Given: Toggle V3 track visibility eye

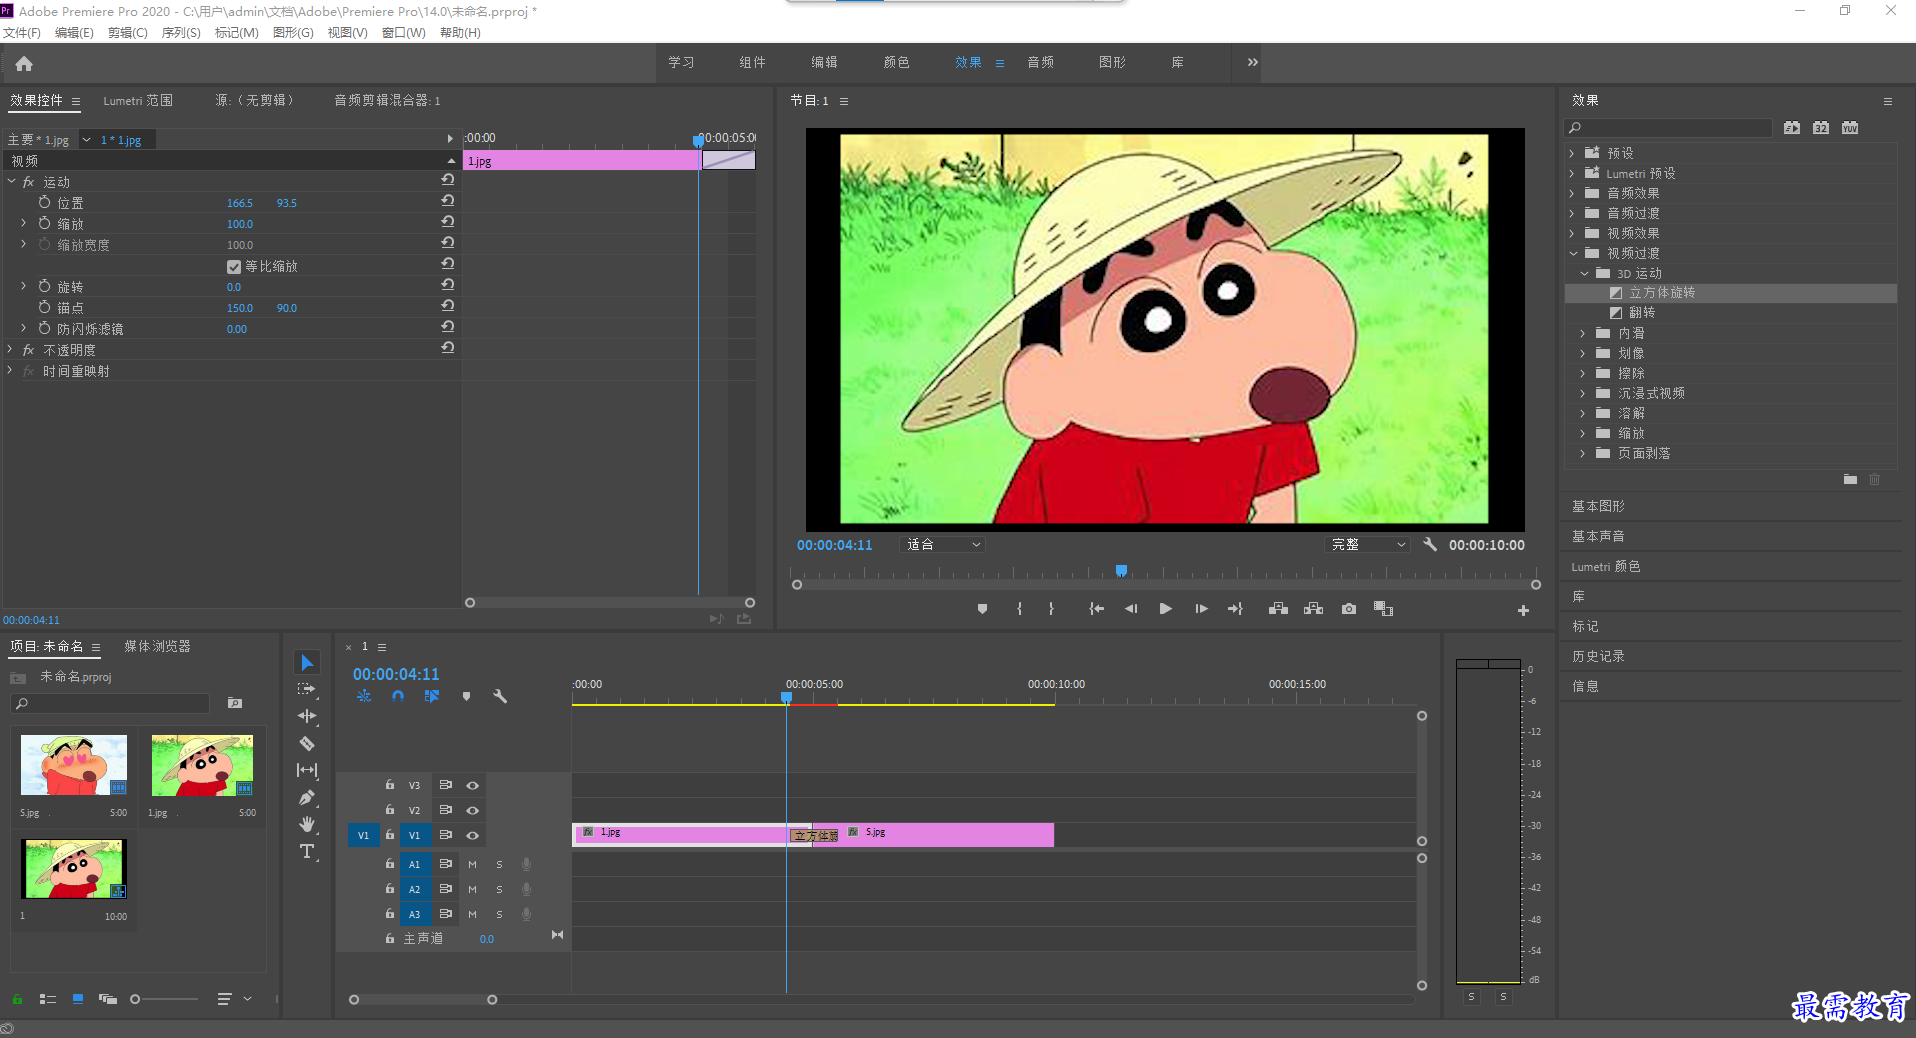Looking at the screenshot, I should tap(472, 785).
